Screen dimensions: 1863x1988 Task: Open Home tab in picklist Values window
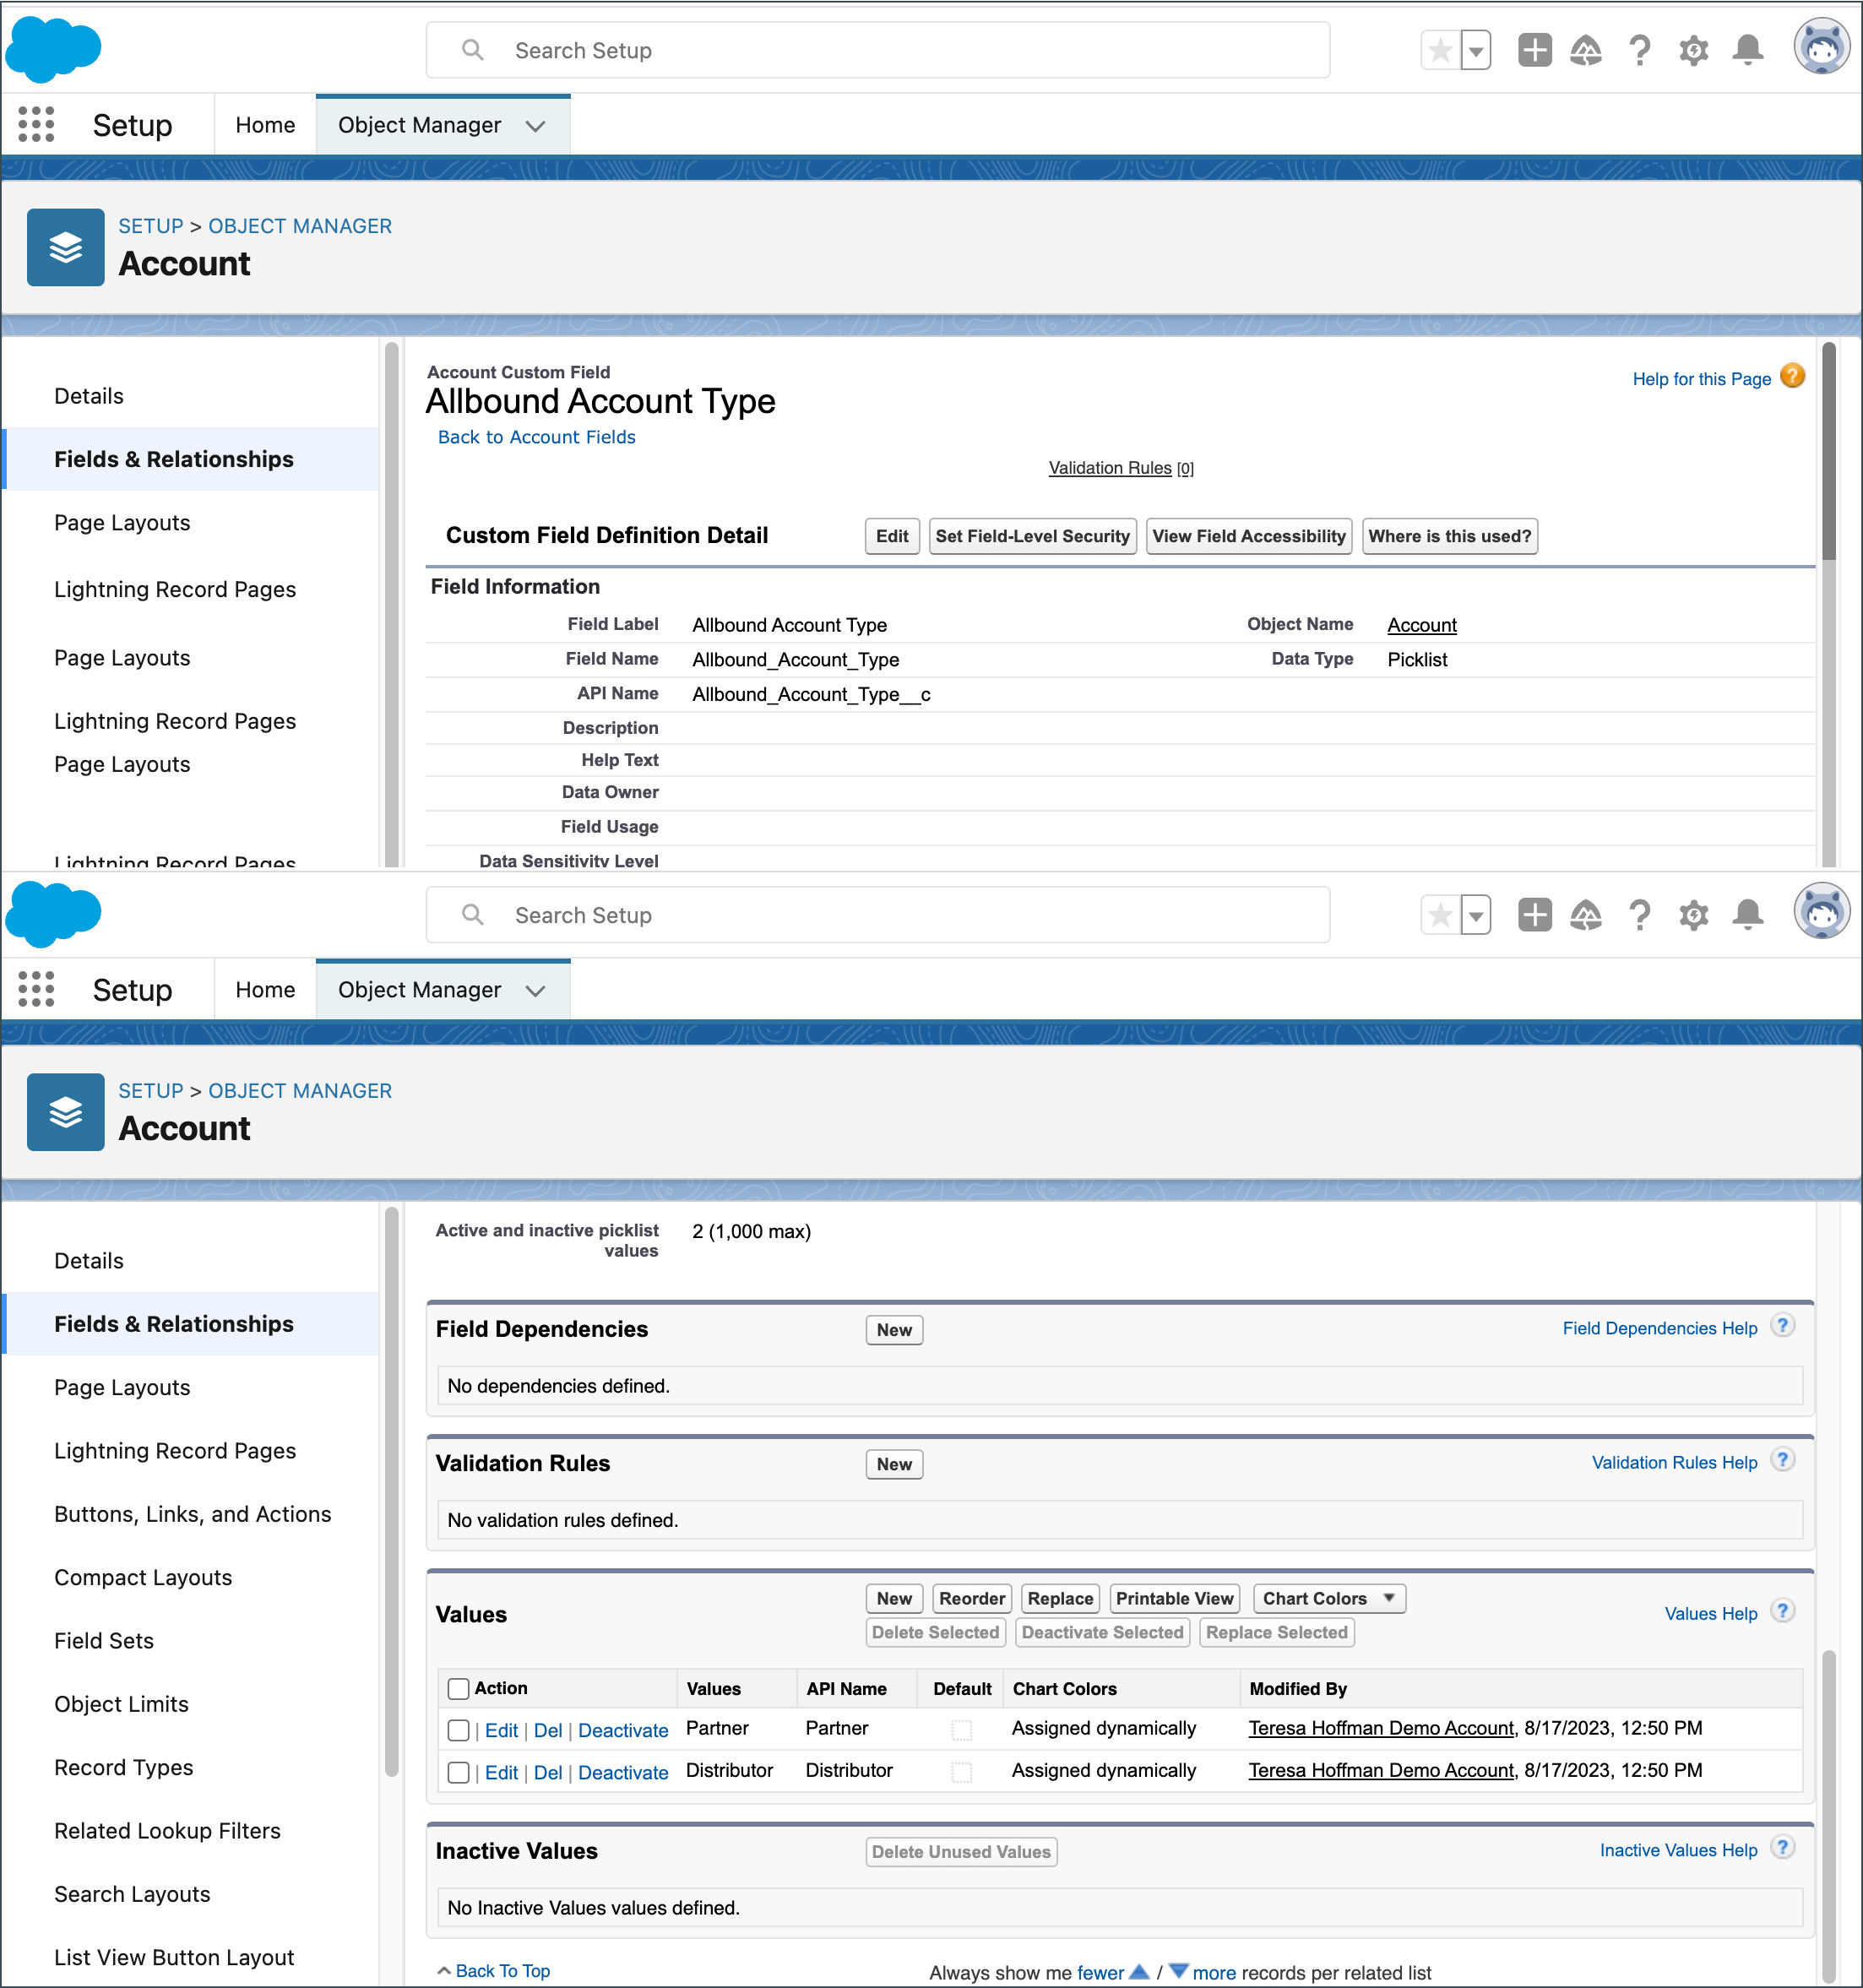point(265,989)
